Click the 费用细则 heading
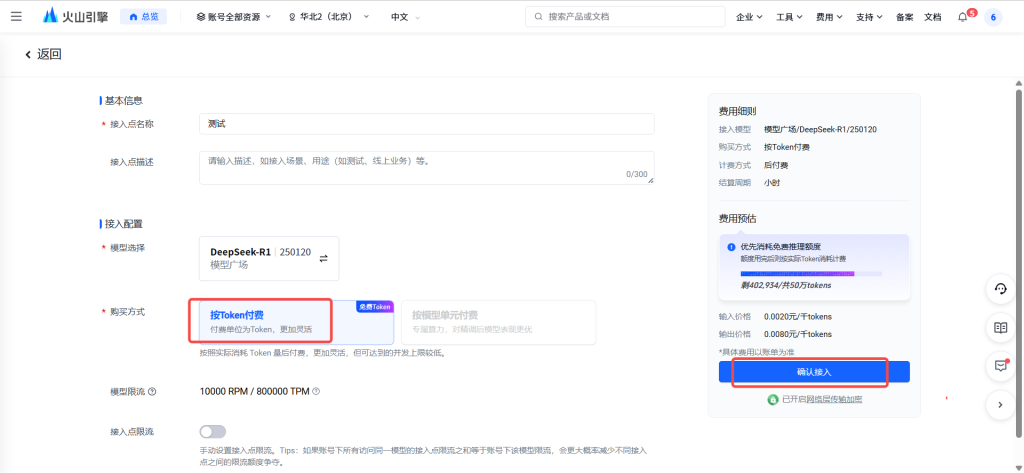Screen dimensions: 1024x473 click(x=737, y=112)
